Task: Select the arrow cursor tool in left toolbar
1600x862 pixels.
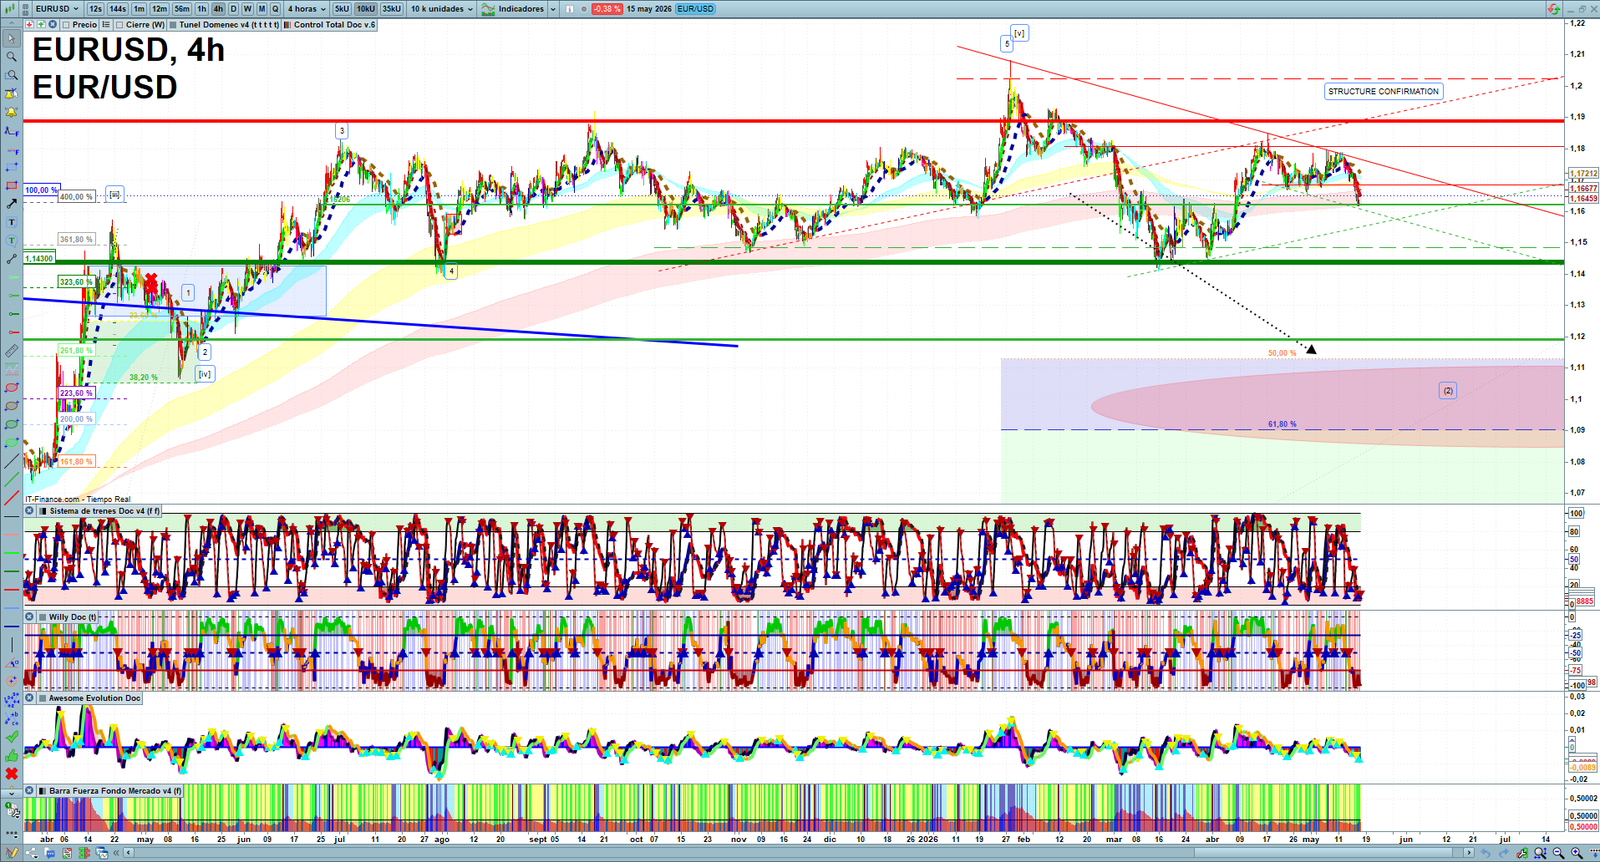Action: (11, 38)
